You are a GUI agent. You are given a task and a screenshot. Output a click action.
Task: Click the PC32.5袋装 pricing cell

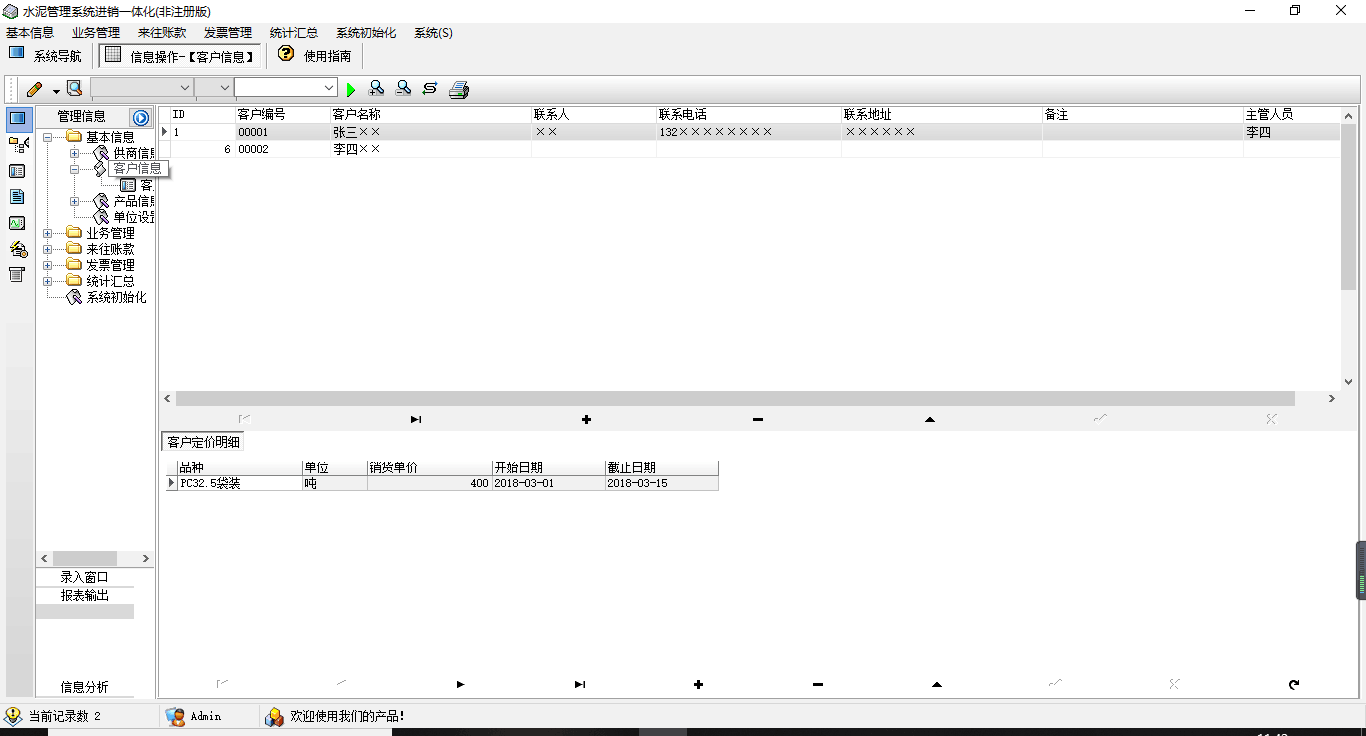click(x=239, y=483)
